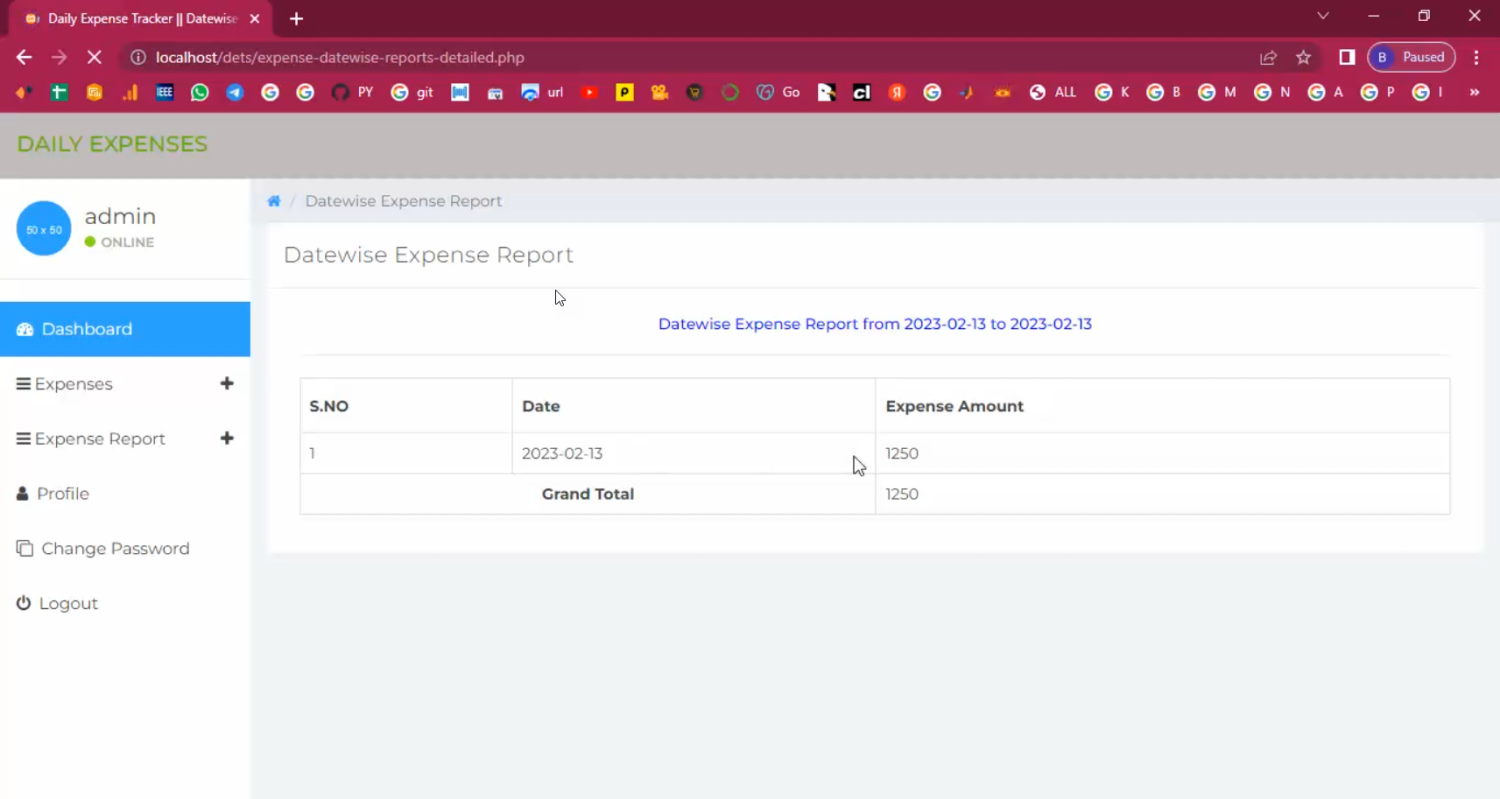Close the Daily Expense Tracker tab
This screenshot has width=1500, height=799.
pyautogui.click(x=255, y=19)
